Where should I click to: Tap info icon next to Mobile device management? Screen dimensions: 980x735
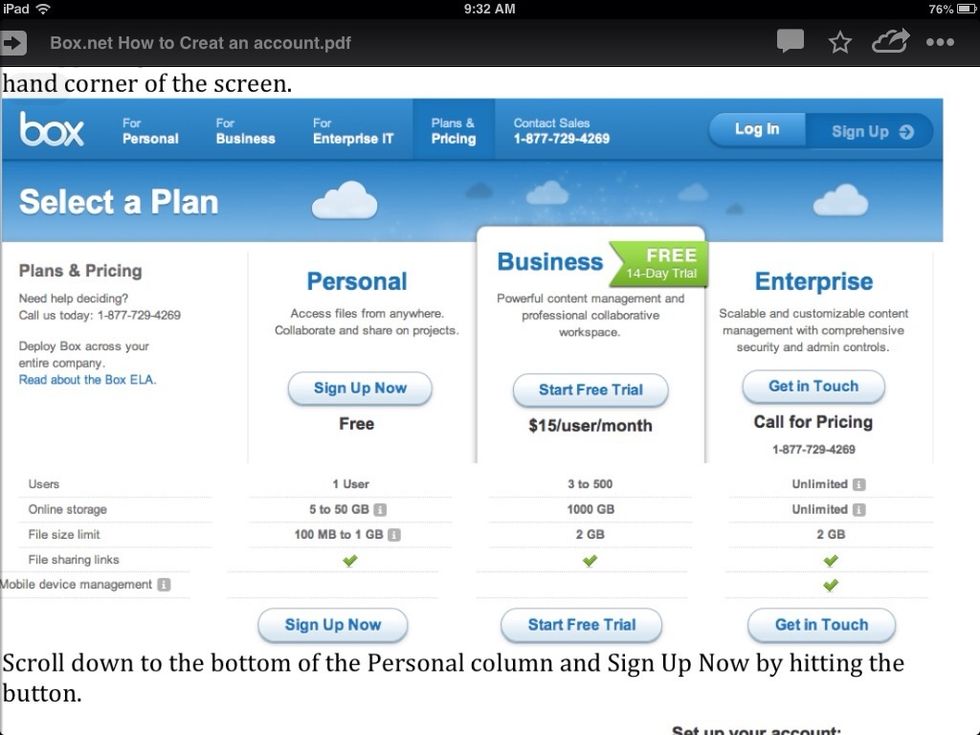(164, 585)
